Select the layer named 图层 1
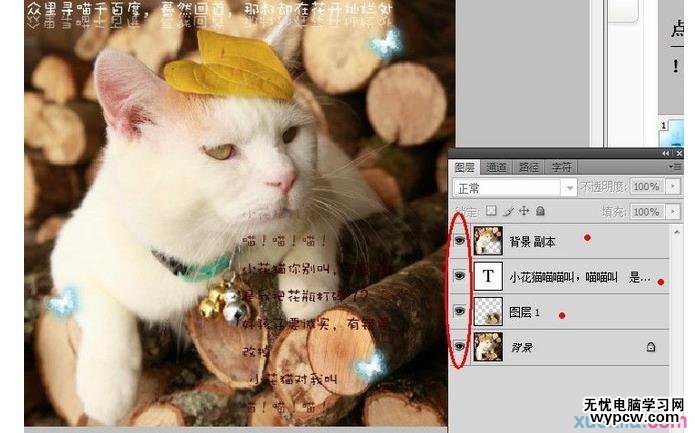This screenshot has width=695, height=433. pos(524,312)
